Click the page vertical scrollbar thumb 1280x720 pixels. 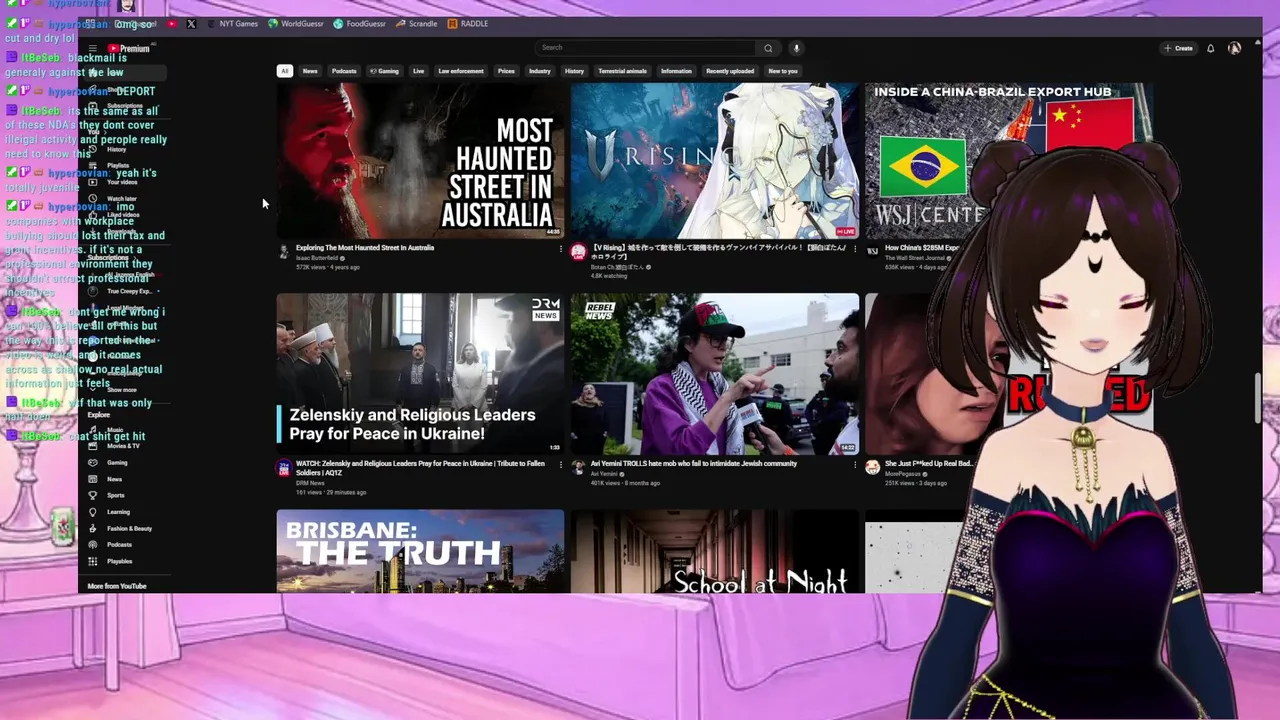point(1258,398)
